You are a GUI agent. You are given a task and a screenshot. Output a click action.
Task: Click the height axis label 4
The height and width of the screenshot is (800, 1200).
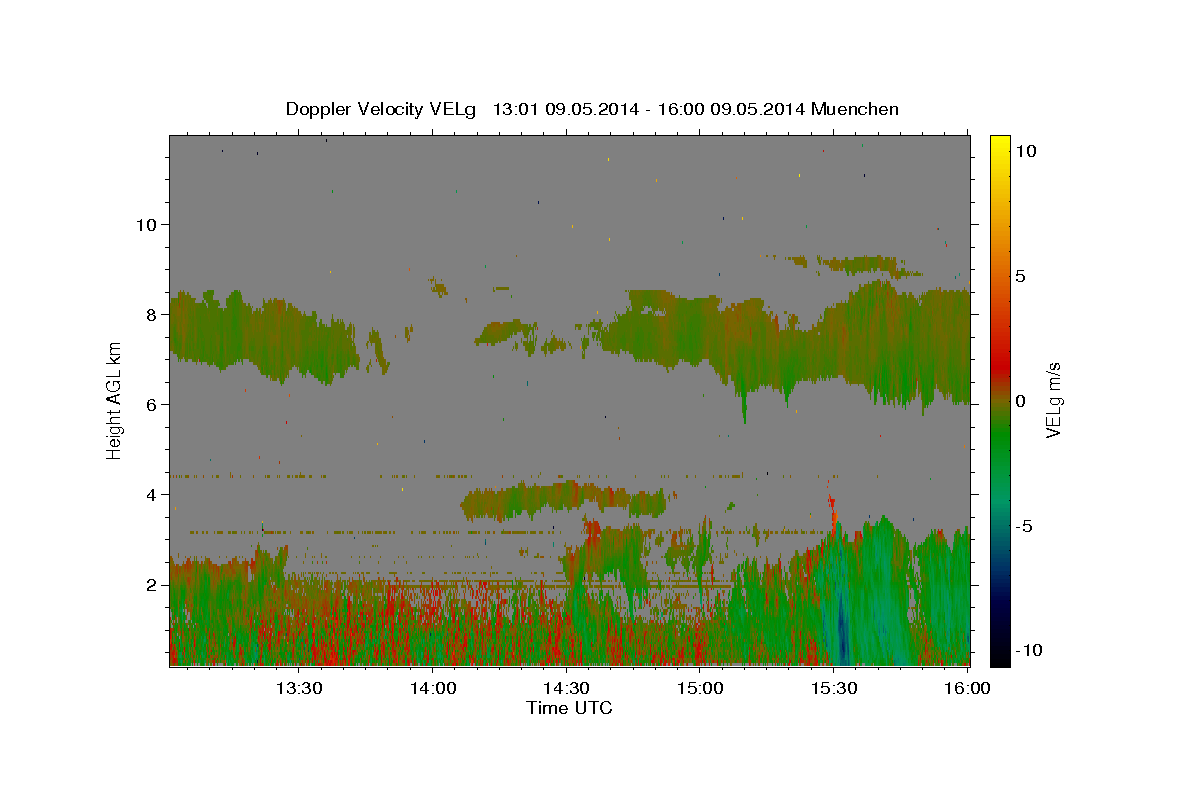151,495
